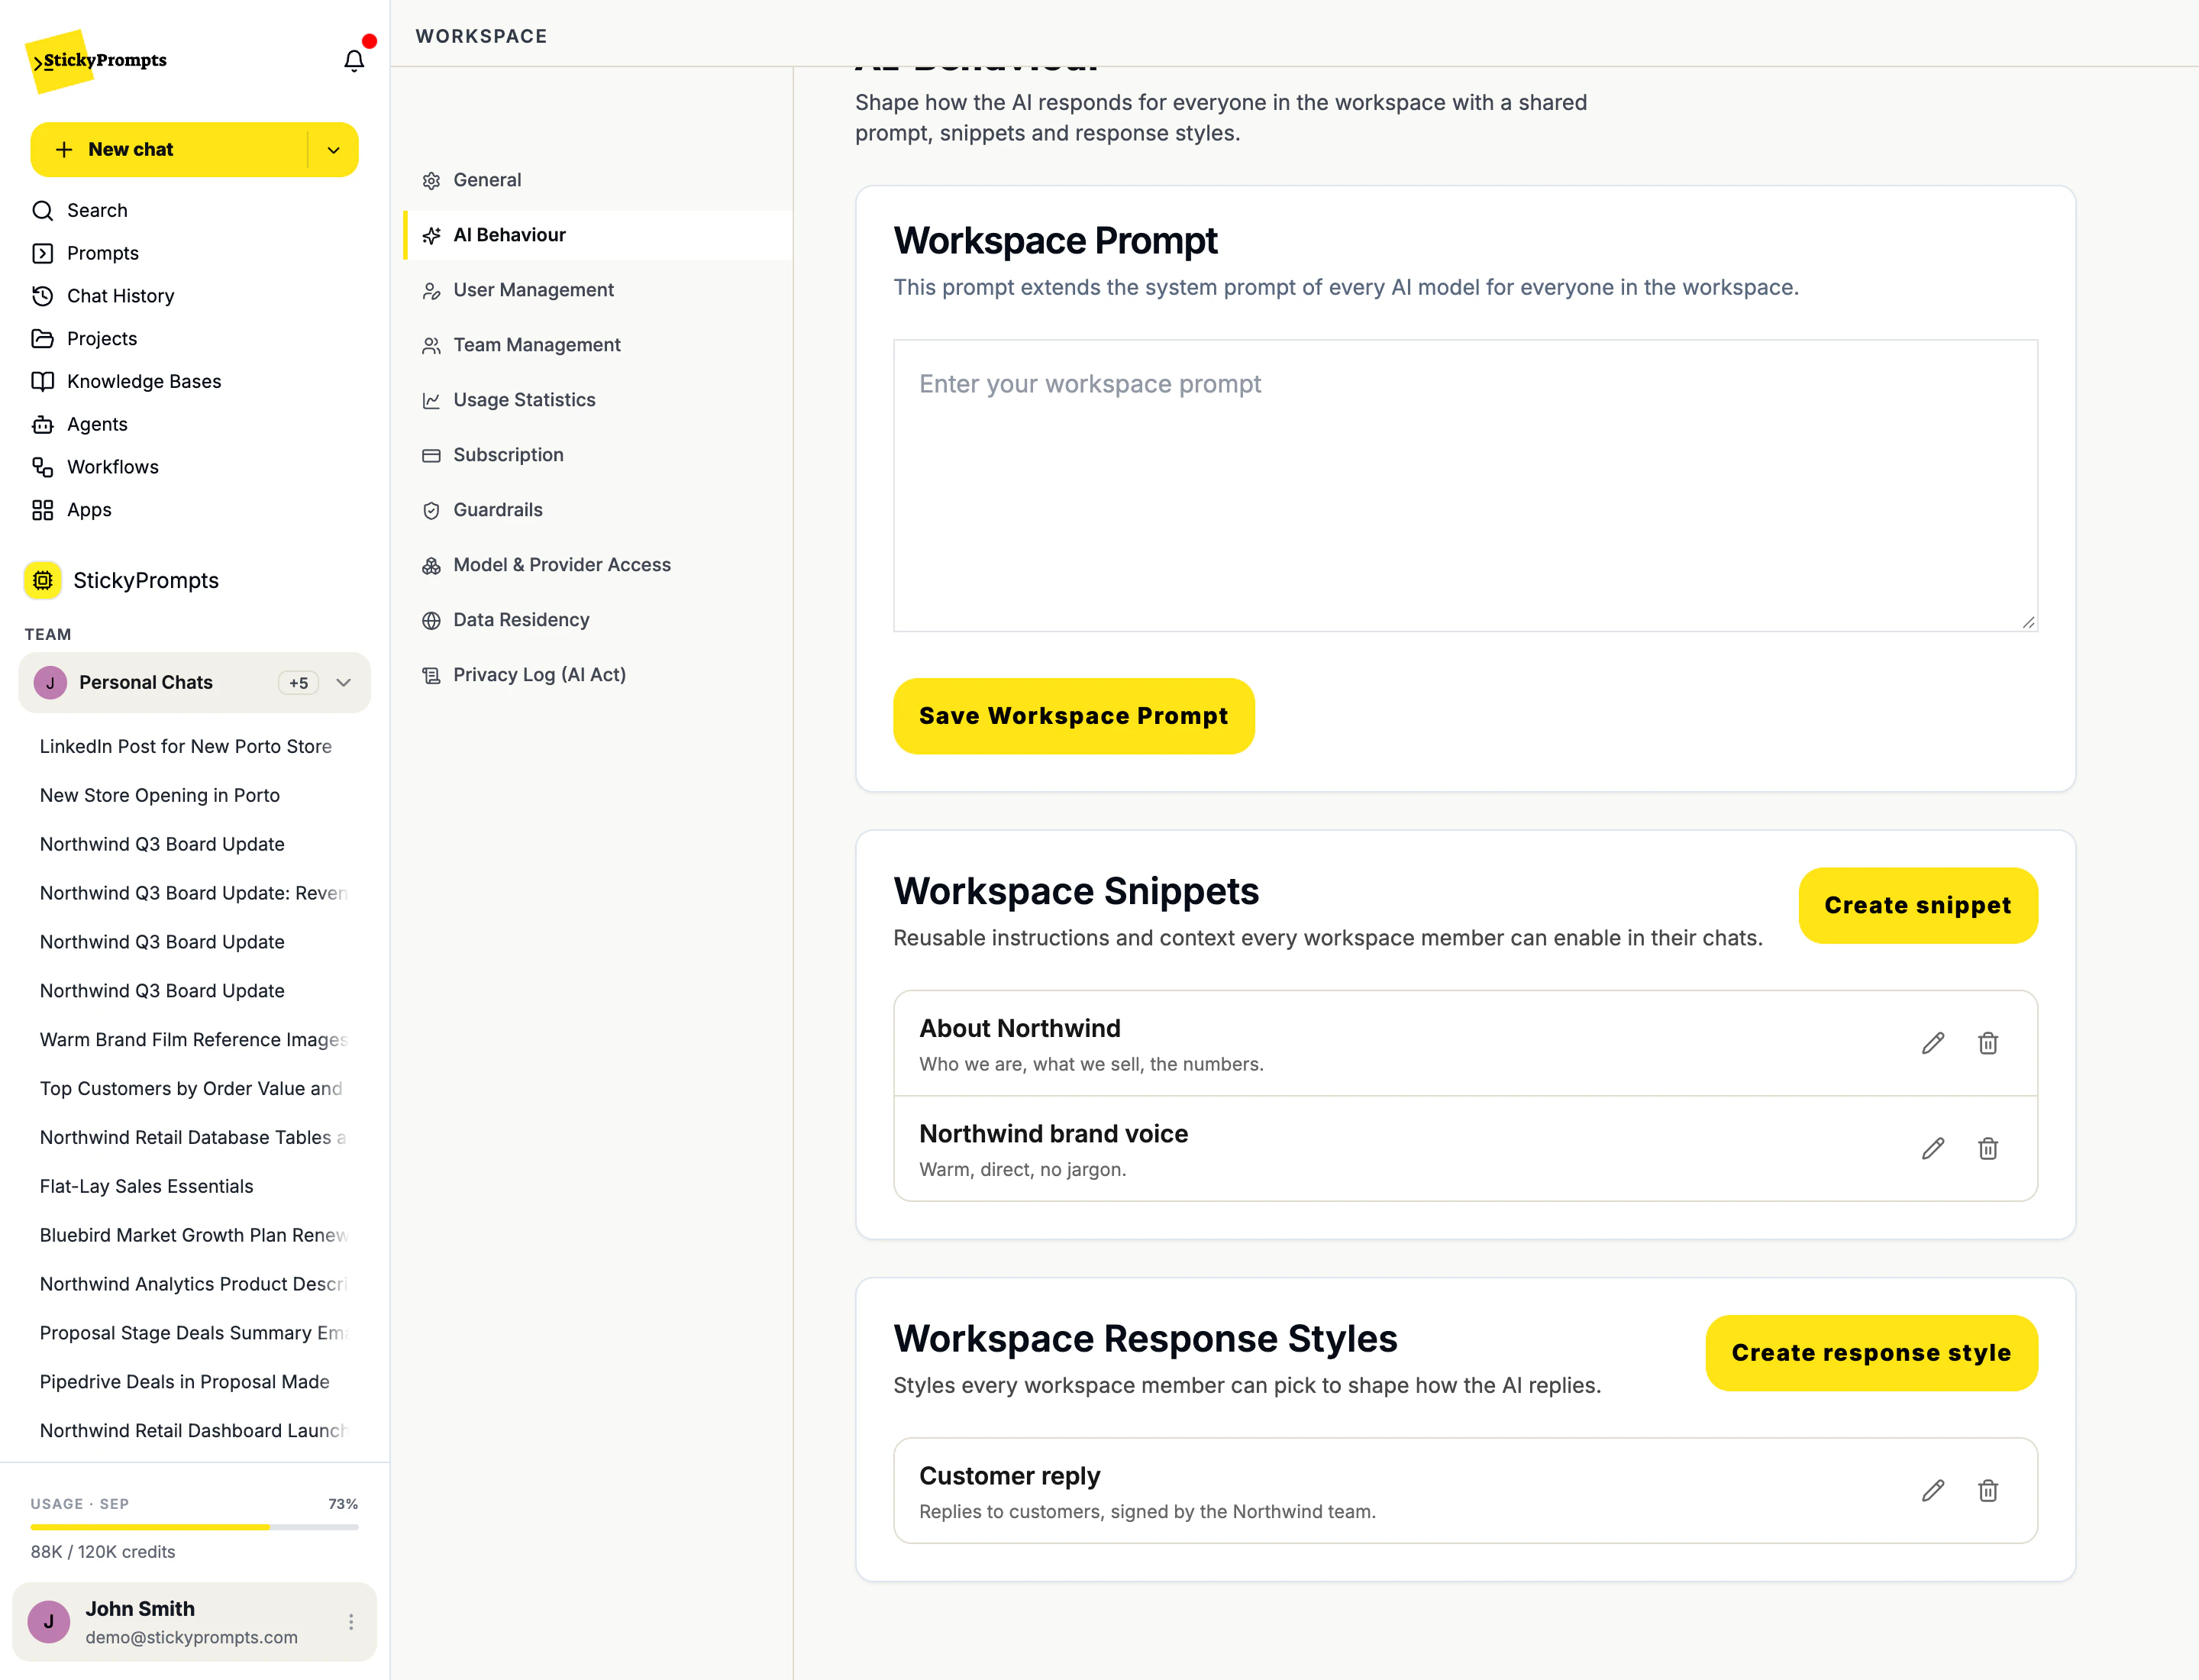The height and width of the screenshot is (1680, 2199).
Task: View Usage Statistics
Action: [x=598, y=400]
